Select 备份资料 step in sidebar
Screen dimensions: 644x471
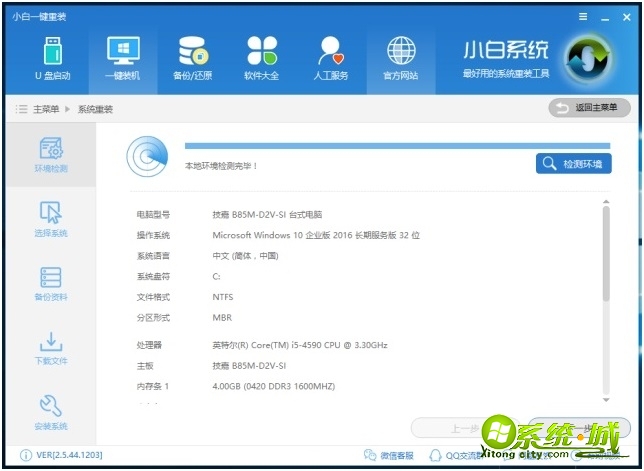(x=51, y=284)
